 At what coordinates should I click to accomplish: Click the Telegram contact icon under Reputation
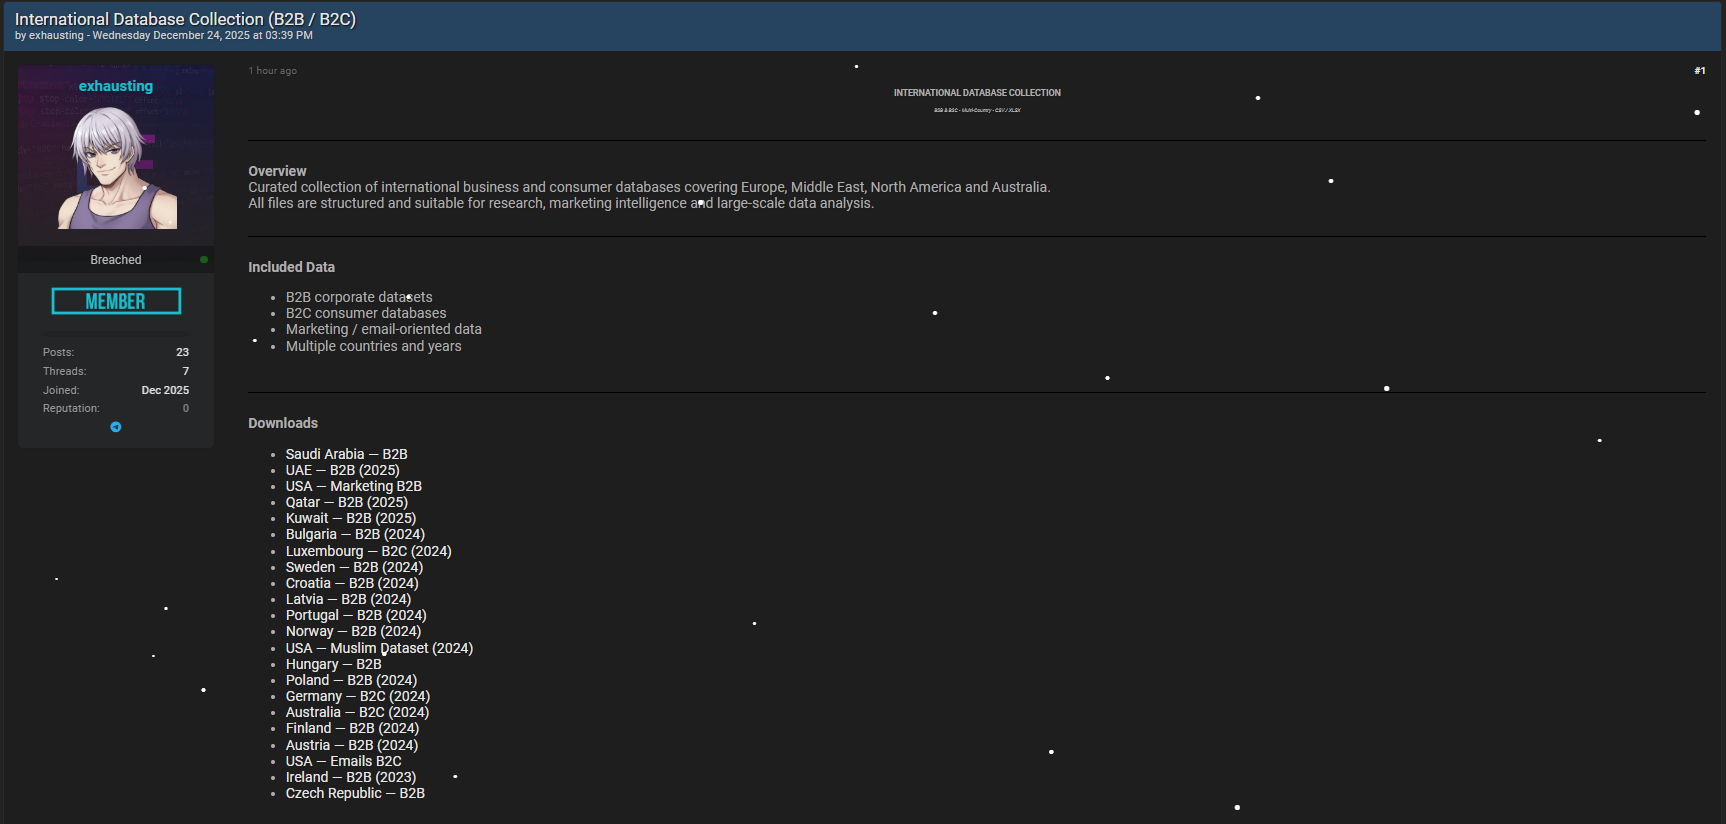116,427
